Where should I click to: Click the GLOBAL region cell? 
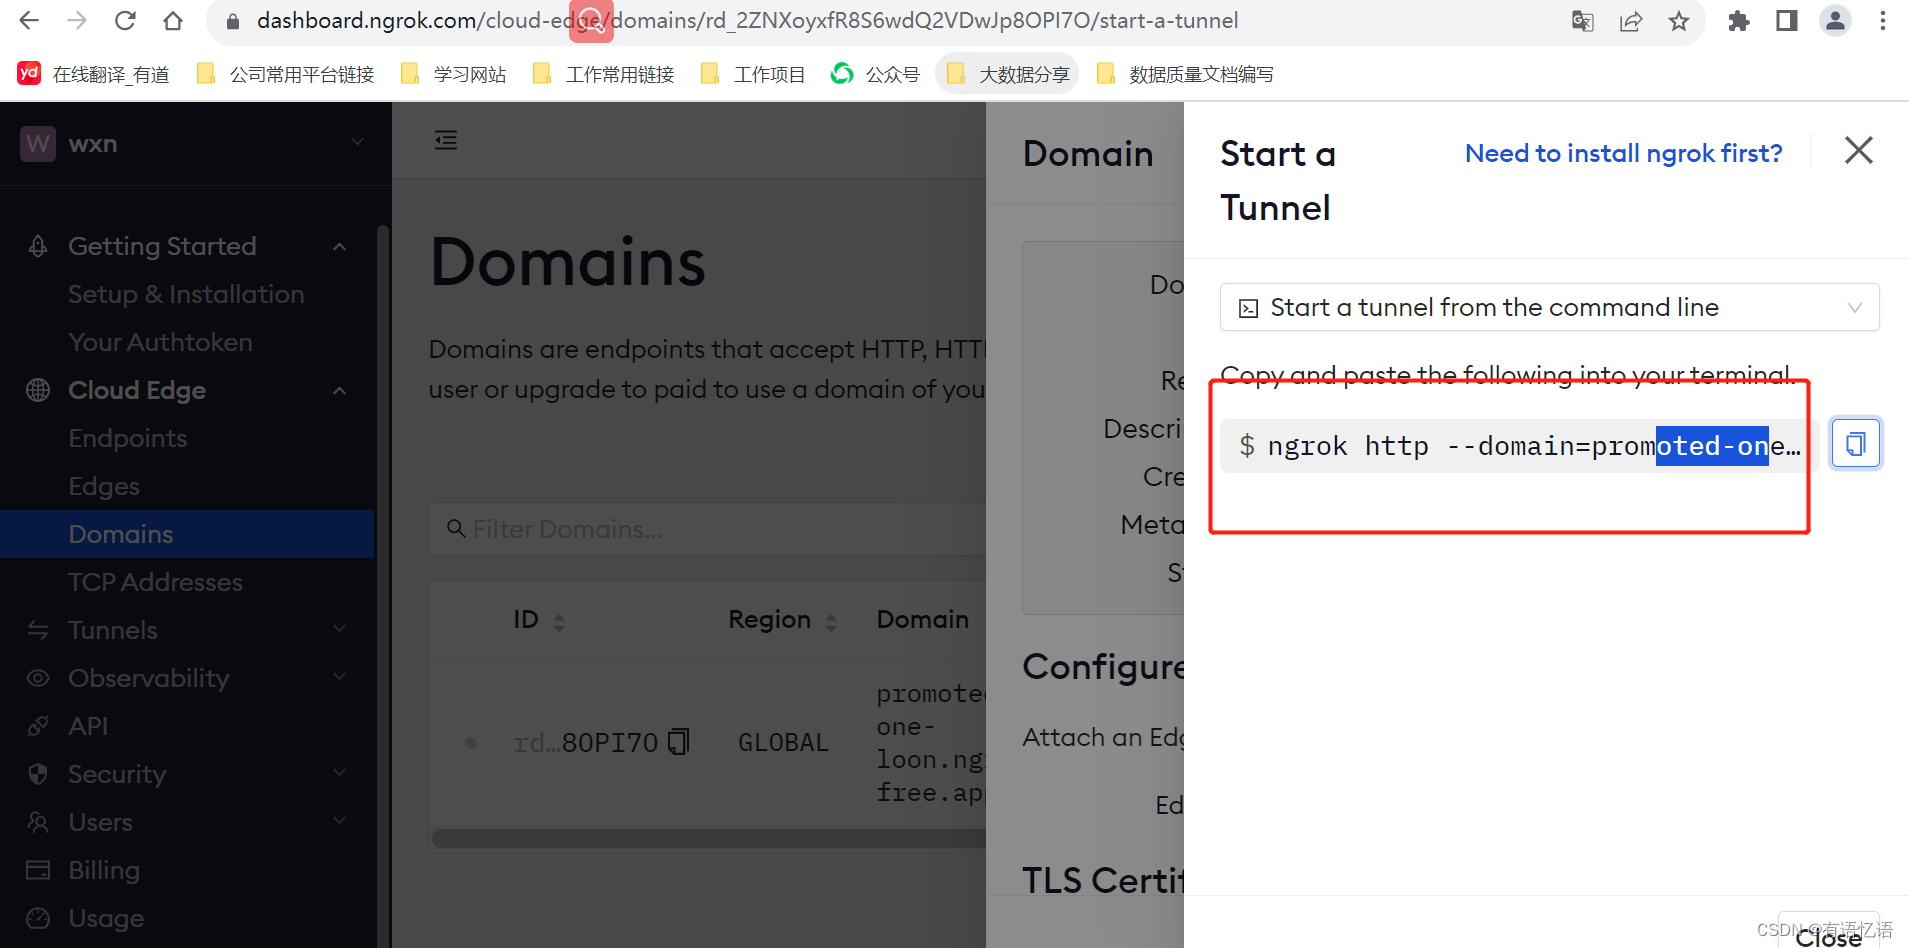pyautogui.click(x=783, y=743)
